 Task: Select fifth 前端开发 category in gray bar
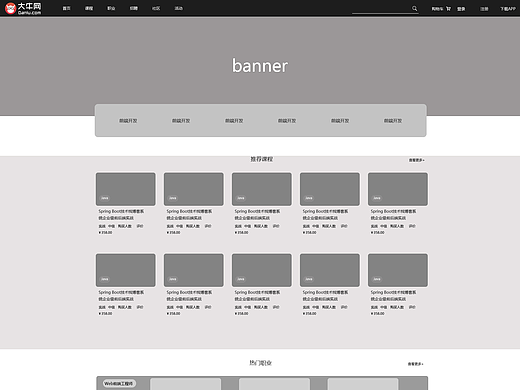pos(340,121)
